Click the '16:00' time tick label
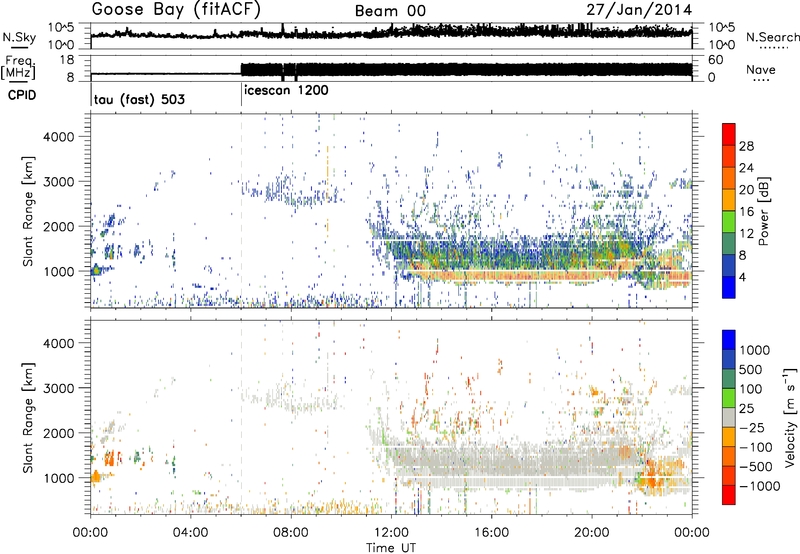 (x=491, y=533)
